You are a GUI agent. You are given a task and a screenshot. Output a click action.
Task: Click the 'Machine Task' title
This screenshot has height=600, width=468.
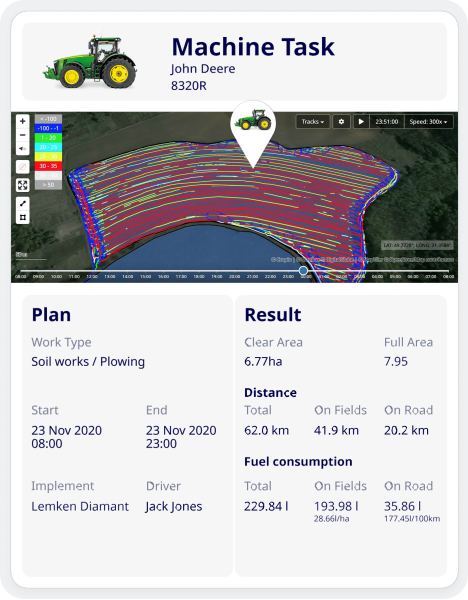coord(253,47)
